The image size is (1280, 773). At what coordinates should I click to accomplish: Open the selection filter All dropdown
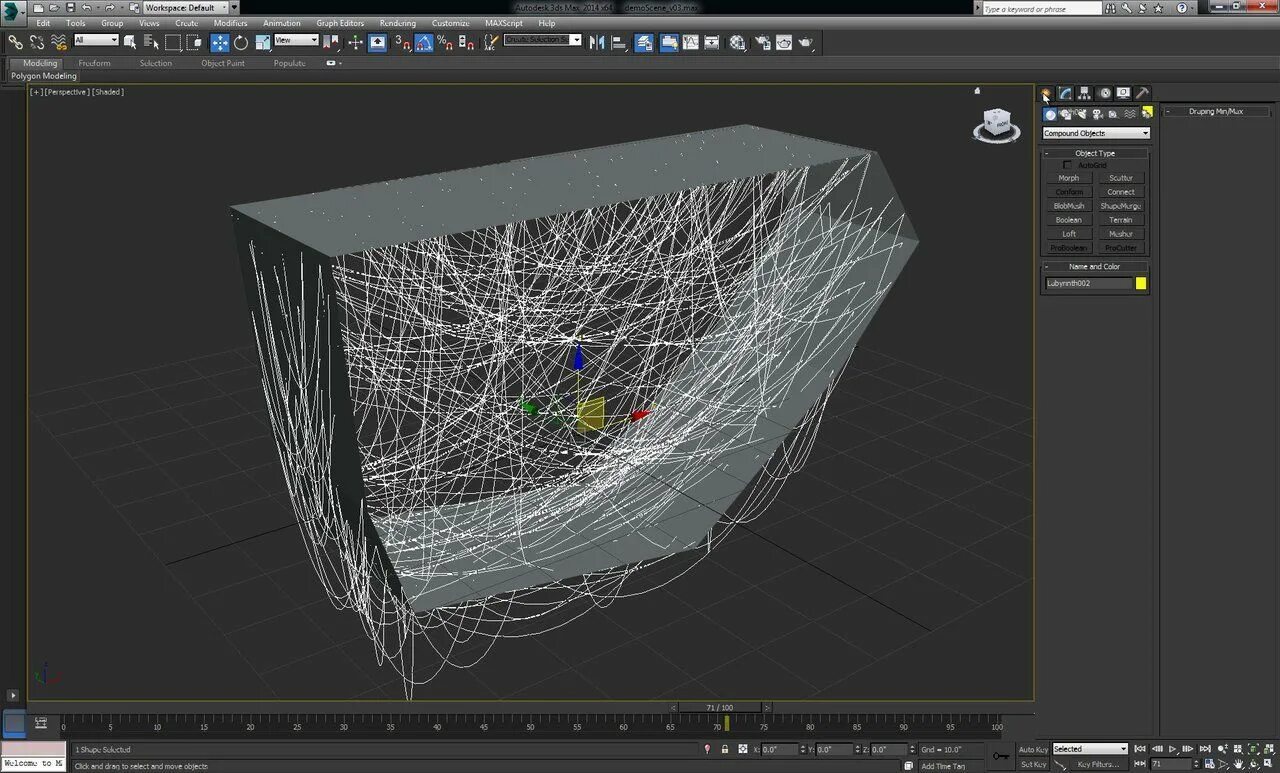[96, 40]
